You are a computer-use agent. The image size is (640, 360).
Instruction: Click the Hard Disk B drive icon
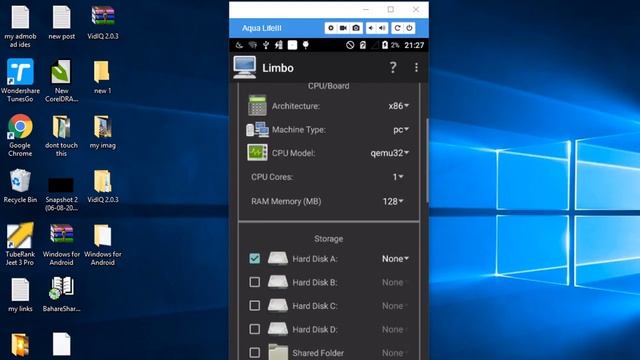point(278,282)
